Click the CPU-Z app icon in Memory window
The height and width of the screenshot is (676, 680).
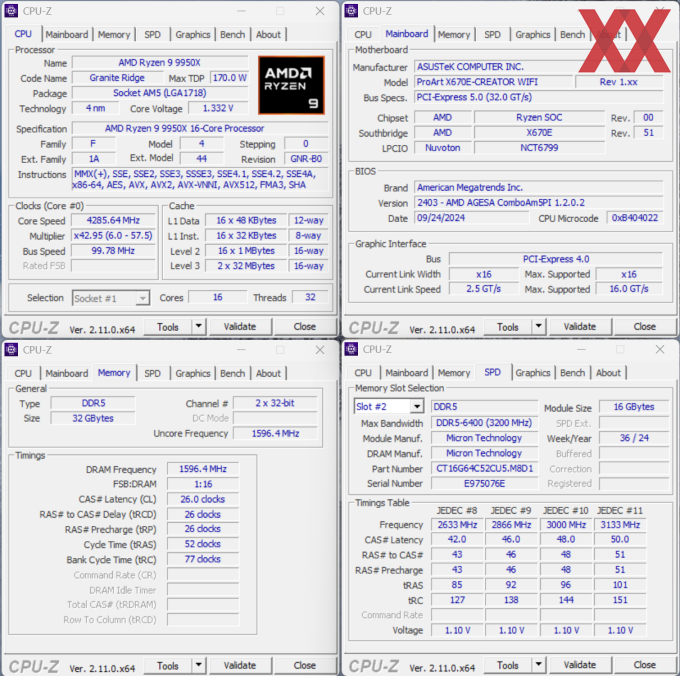(x=11, y=349)
